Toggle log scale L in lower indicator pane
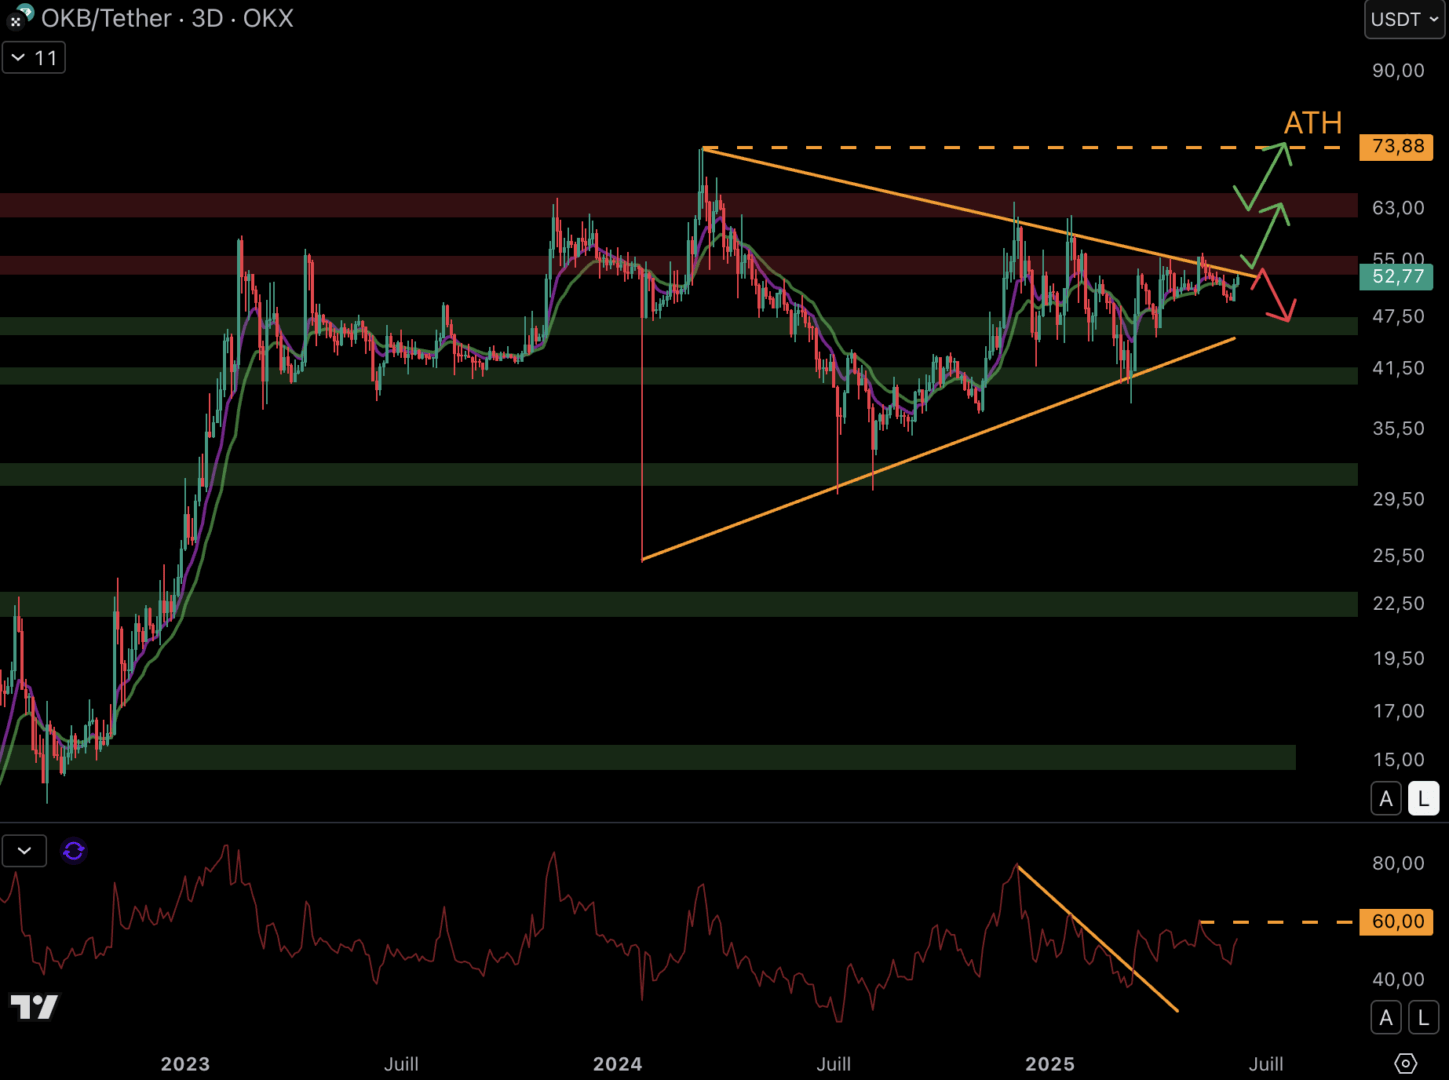Screen dimensions: 1449x1080 (x=1424, y=1018)
